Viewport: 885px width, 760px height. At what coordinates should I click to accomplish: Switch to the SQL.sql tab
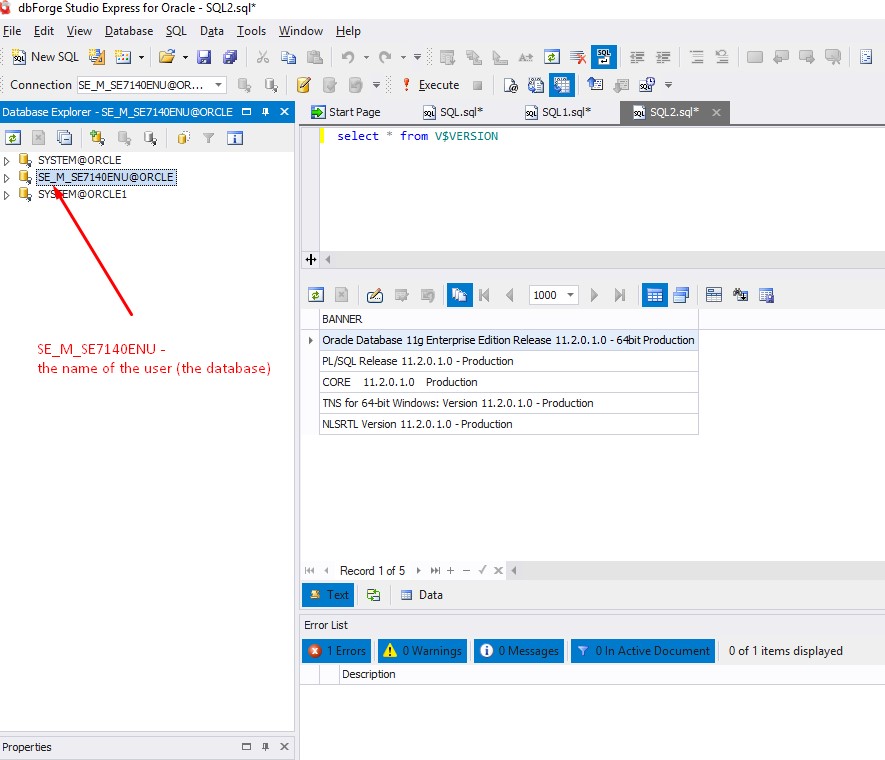click(453, 112)
